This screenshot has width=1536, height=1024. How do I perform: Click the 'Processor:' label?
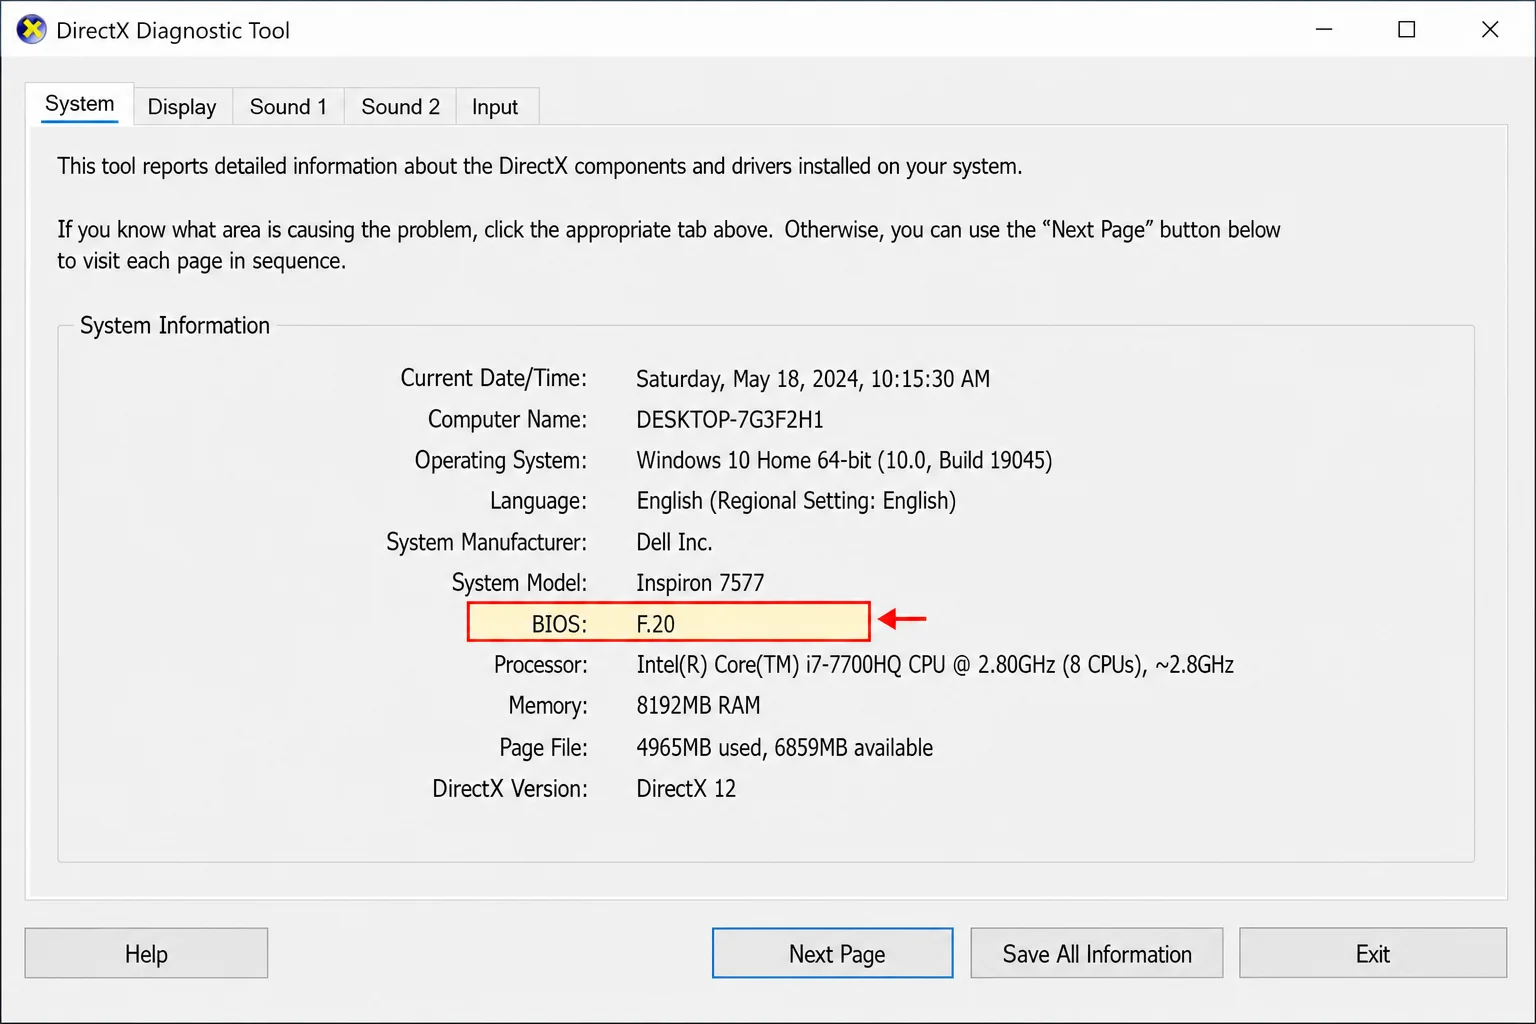point(541,665)
